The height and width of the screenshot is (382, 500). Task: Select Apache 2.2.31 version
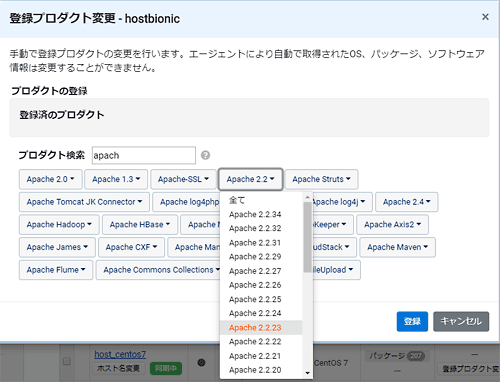pyautogui.click(x=261, y=243)
